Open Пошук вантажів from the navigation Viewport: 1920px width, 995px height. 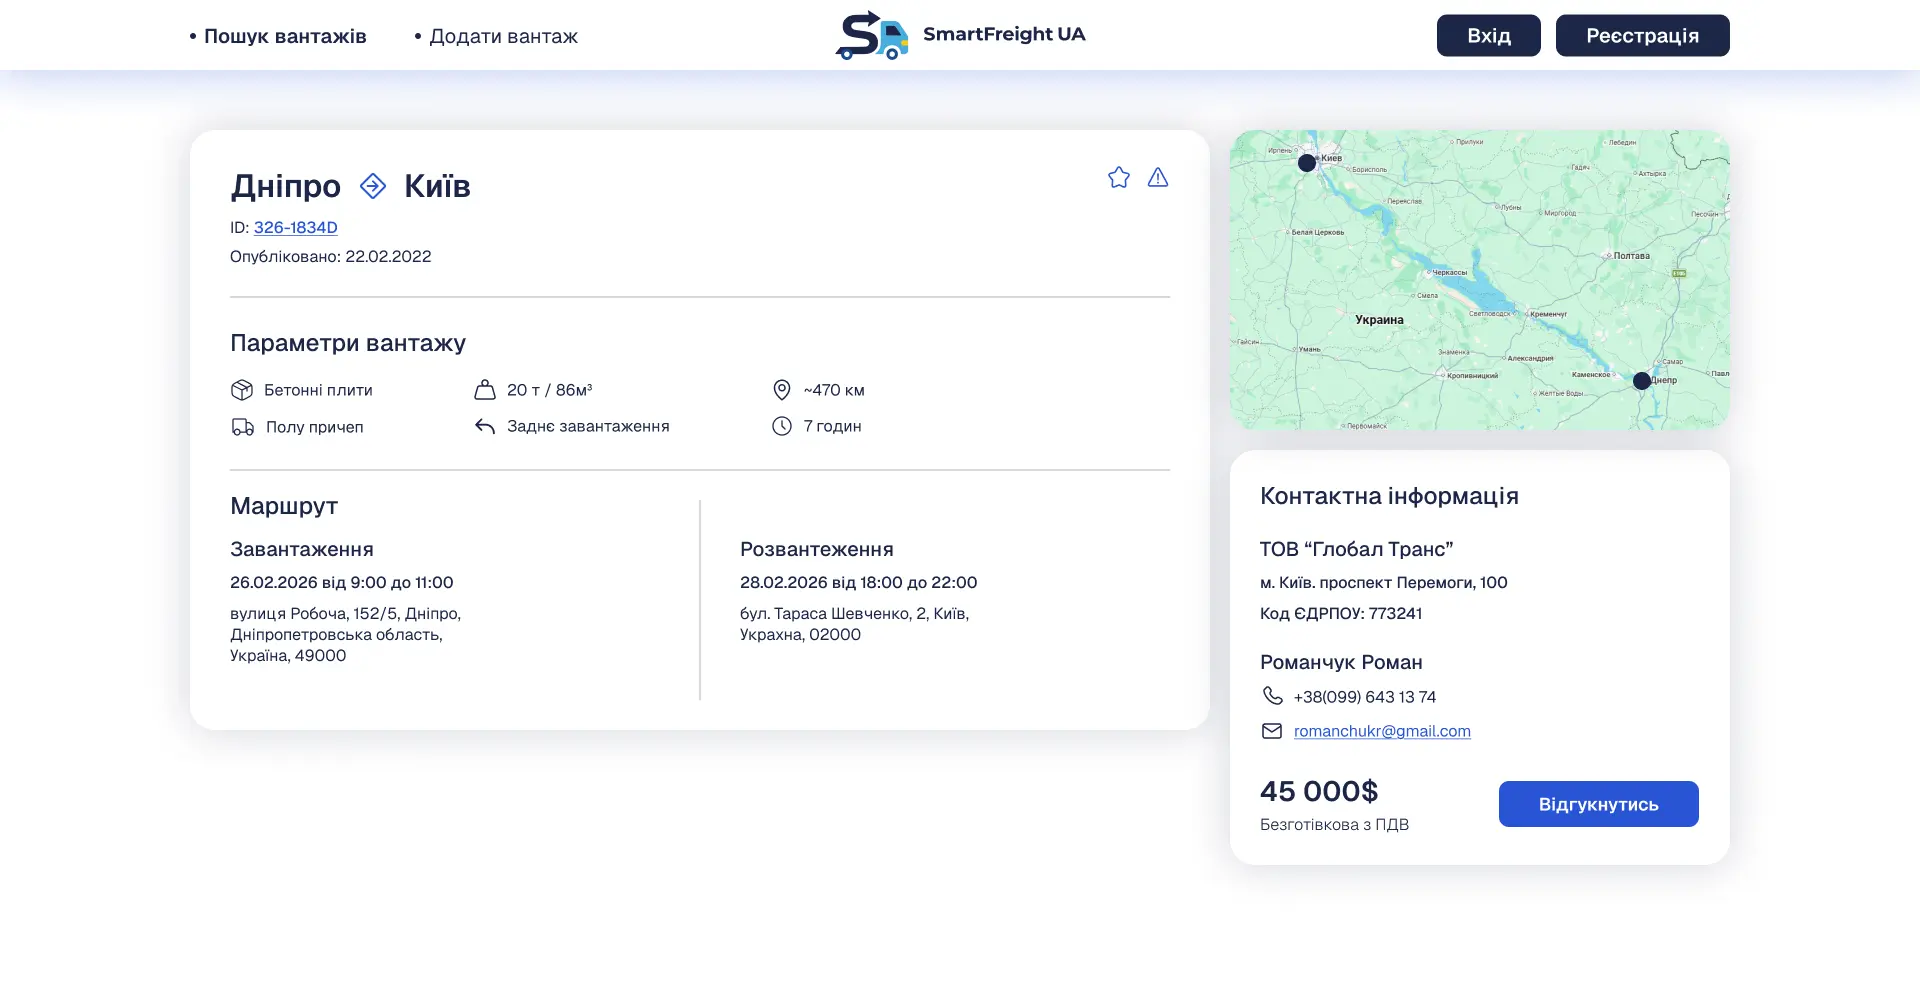tap(285, 36)
